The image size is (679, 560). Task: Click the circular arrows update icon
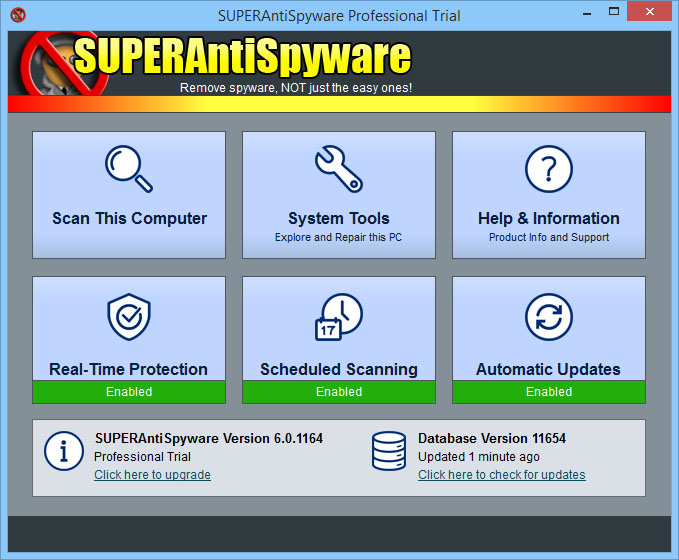[x=548, y=317]
